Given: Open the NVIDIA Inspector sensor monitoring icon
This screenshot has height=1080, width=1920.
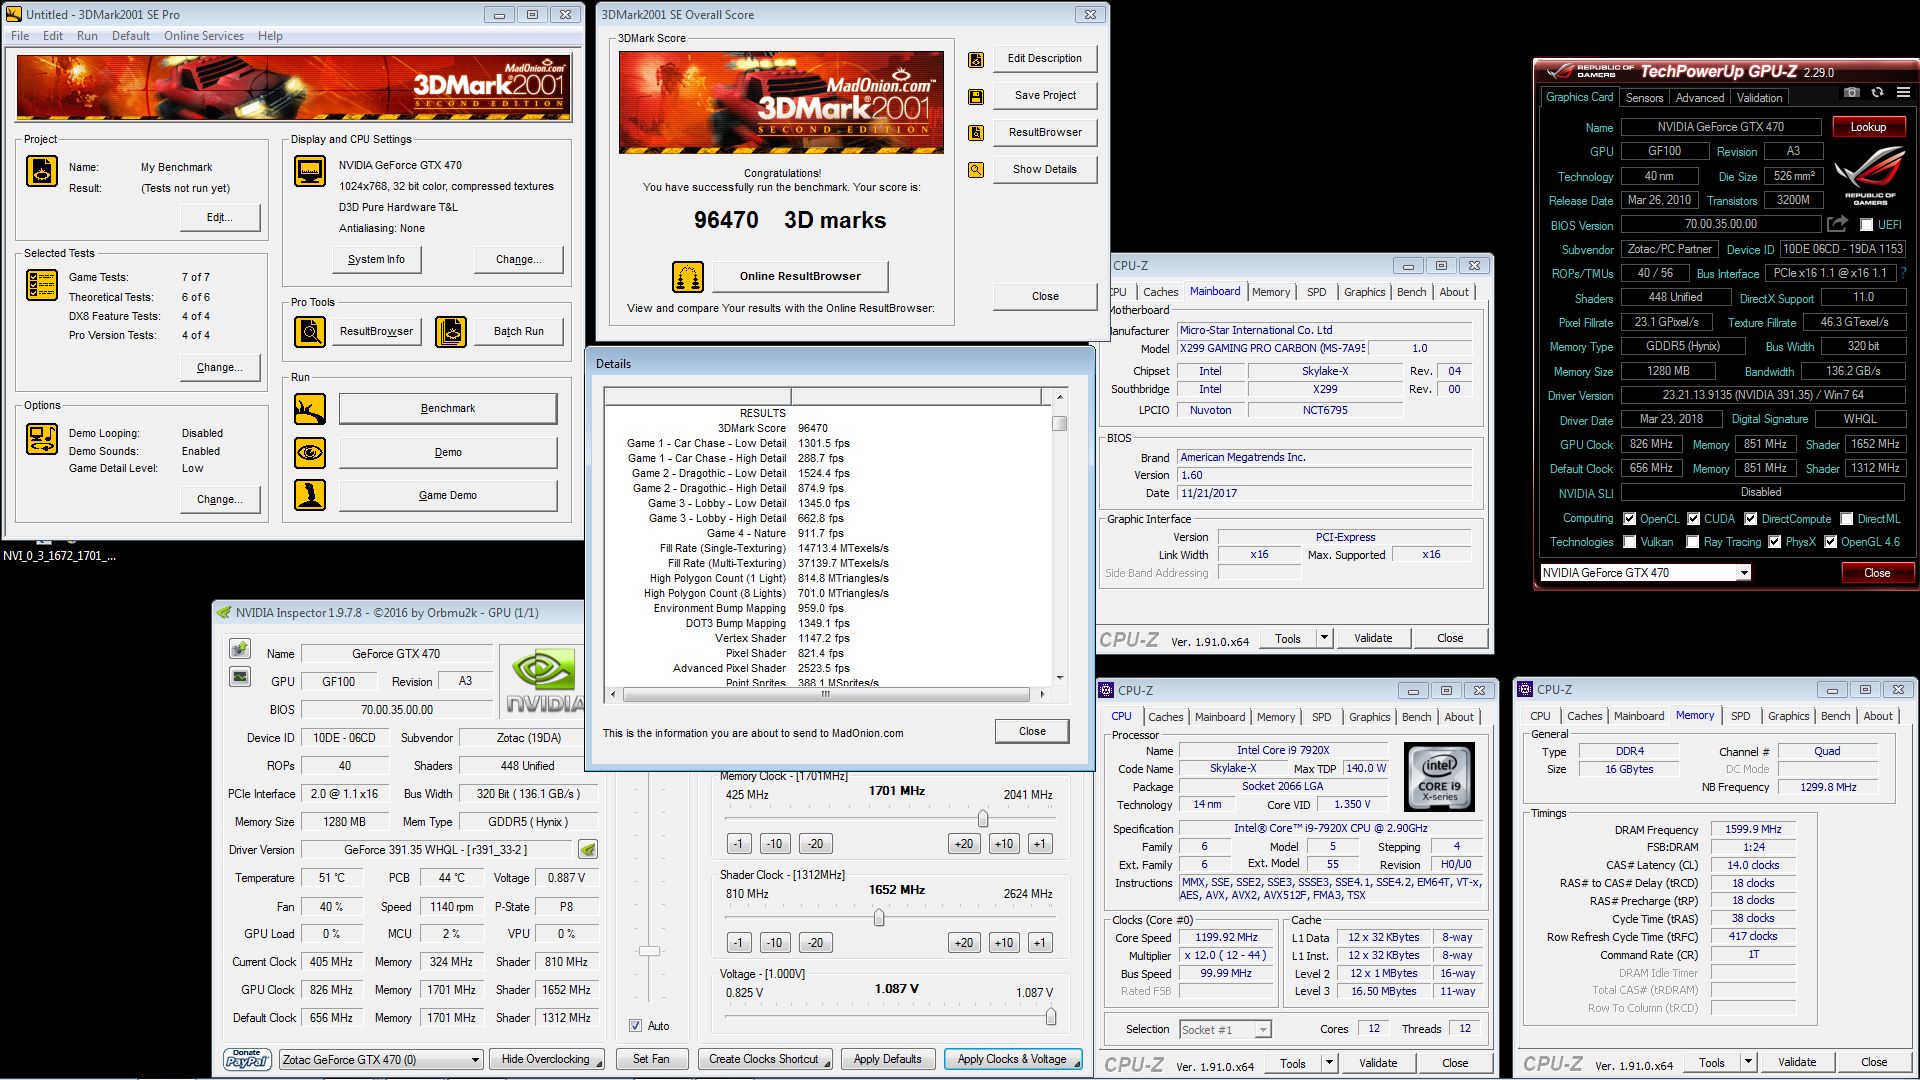Looking at the screenshot, I should 240,677.
